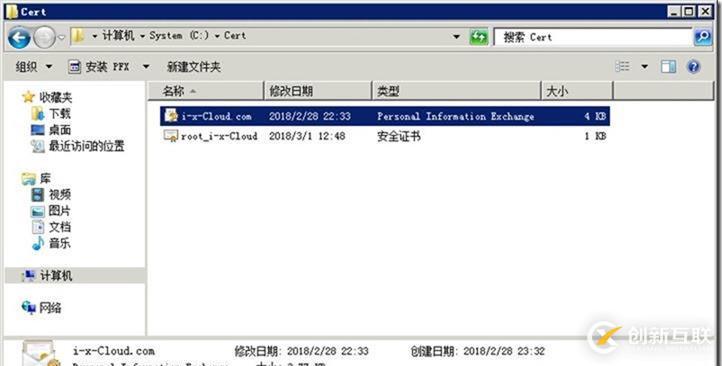Click the 收藏夹 star icon

(29, 97)
